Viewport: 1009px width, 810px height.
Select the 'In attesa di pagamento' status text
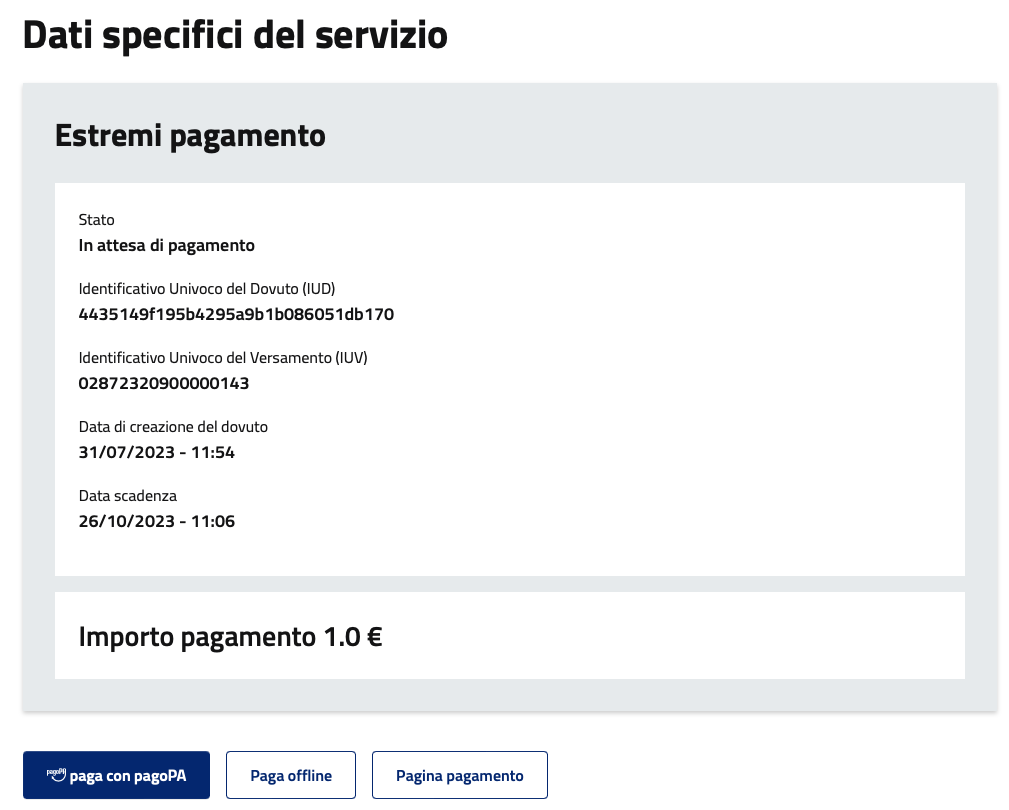coord(166,245)
